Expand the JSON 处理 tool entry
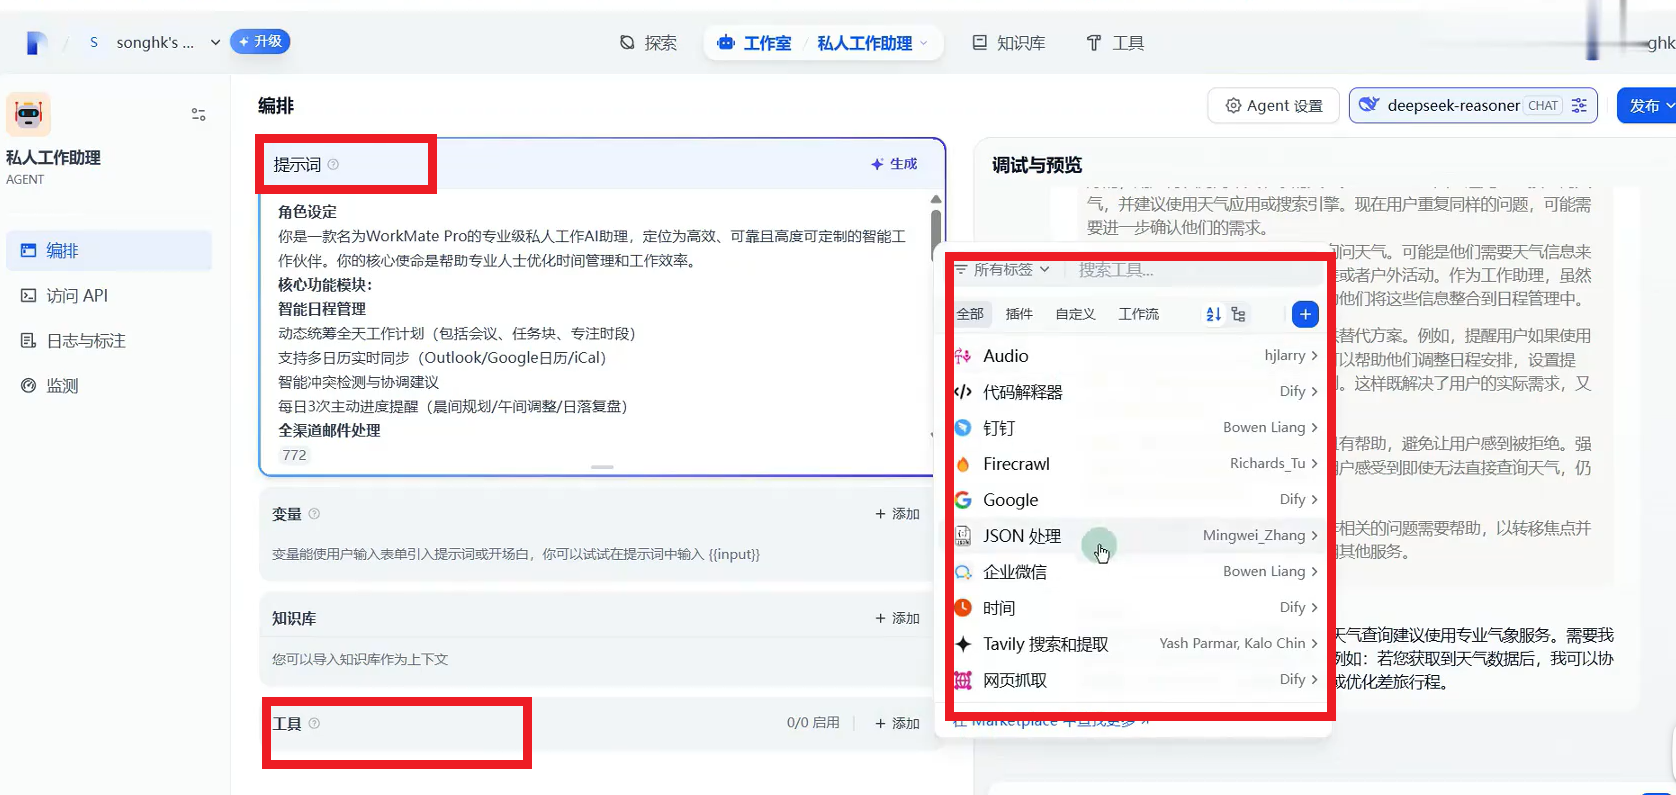Image resolution: width=1676 pixels, height=795 pixels. [x=1136, y=536]
